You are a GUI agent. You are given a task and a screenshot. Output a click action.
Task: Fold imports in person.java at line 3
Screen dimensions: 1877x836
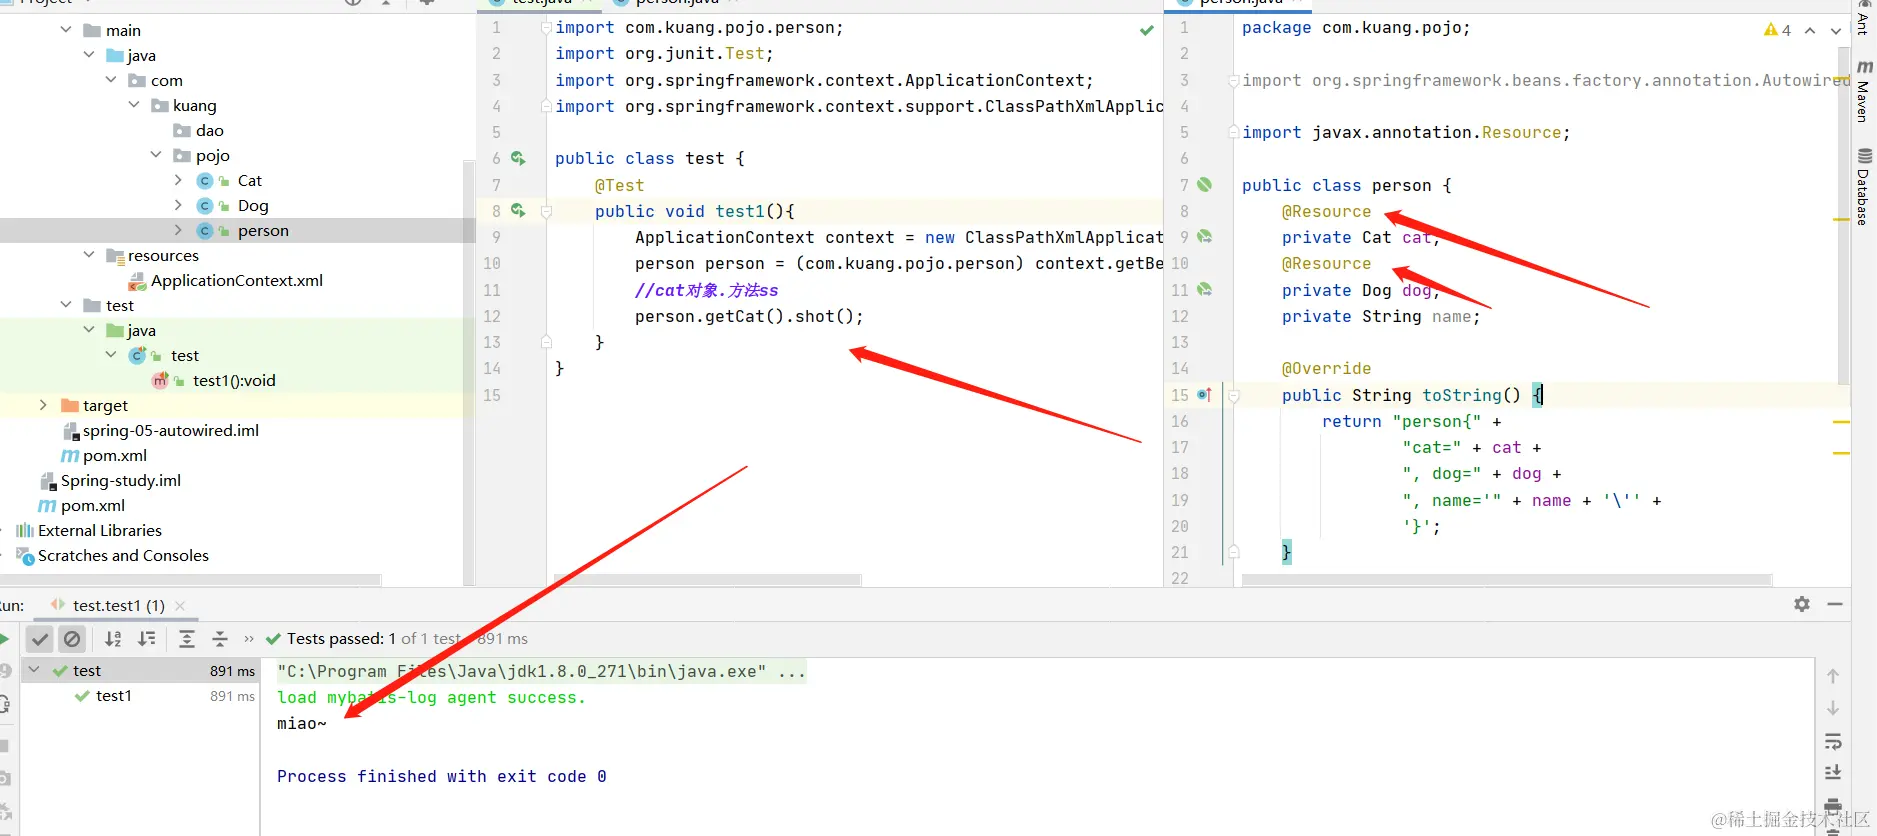point(1234,80)
